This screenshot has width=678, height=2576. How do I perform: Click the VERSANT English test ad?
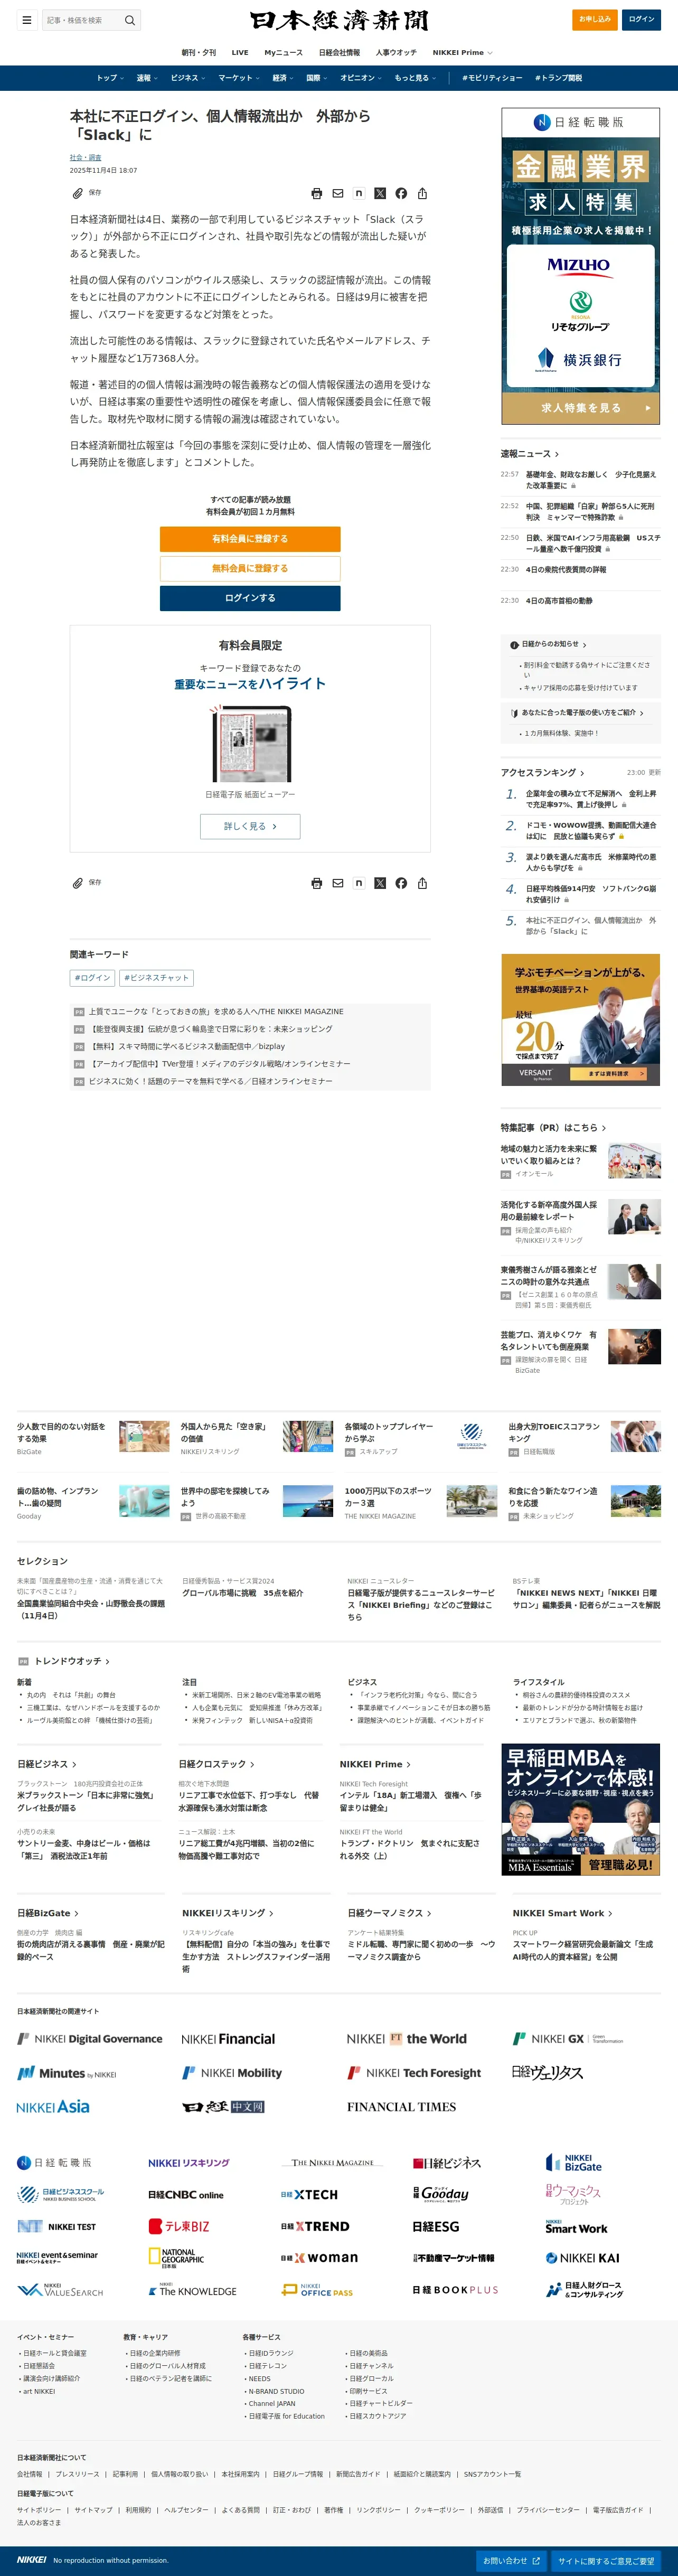581,1020
